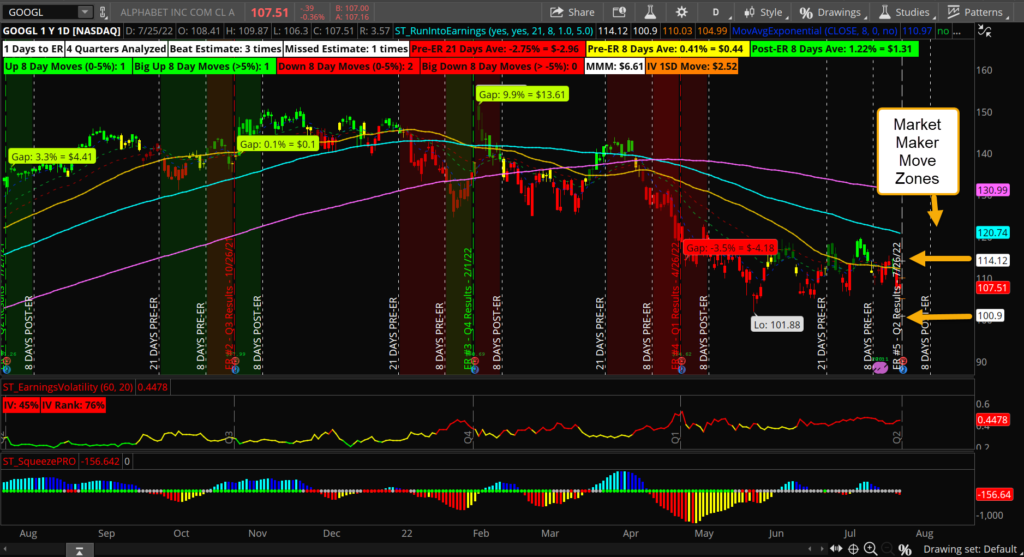
Task: Click the 'MMM: $6.61' label
Action: 614,67
